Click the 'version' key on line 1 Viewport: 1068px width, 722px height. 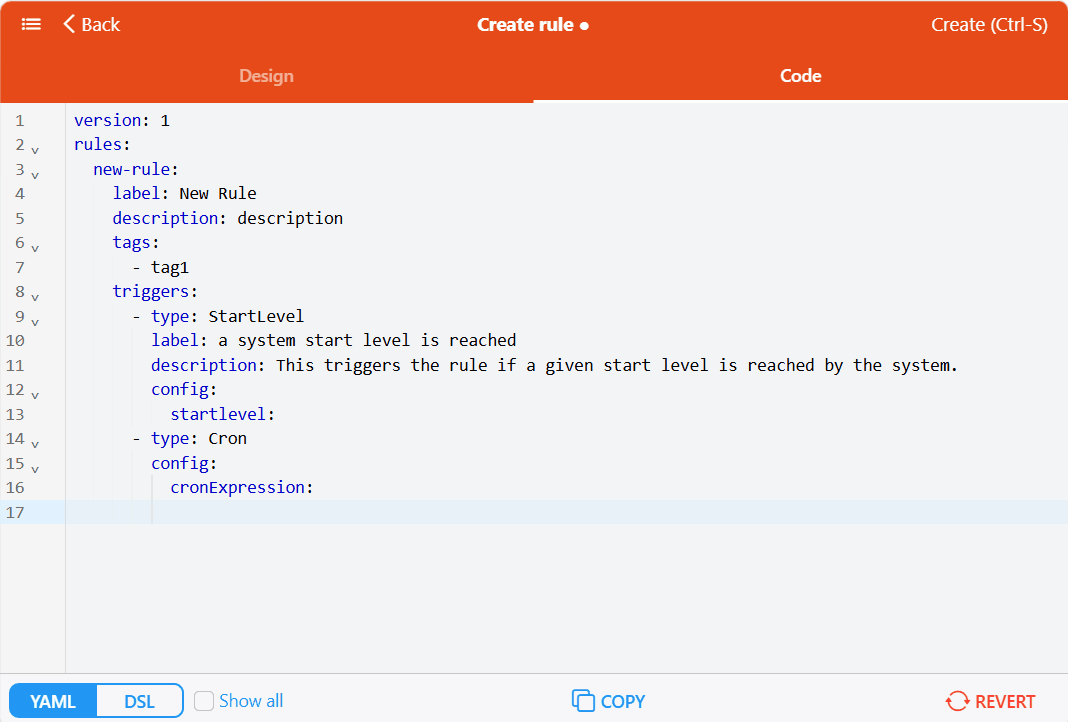pyautogui.click(x=107, y=121)
